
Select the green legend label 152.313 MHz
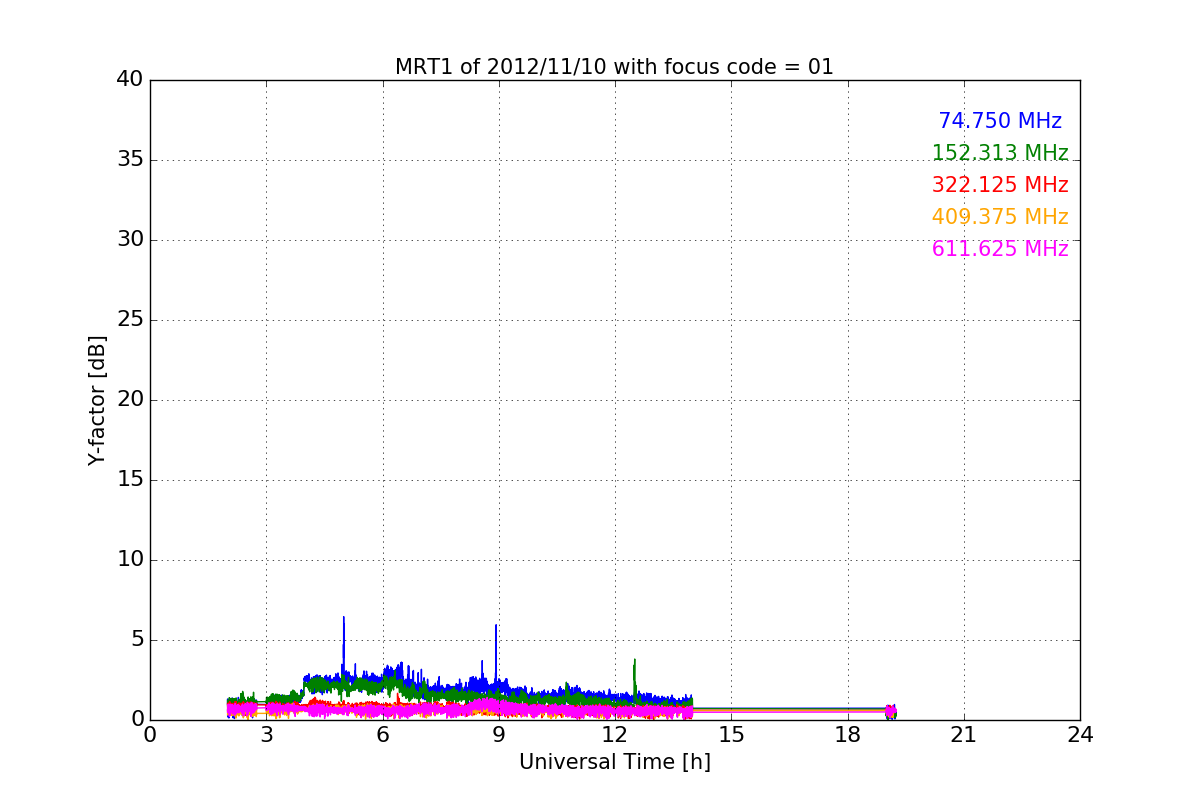1000,153
